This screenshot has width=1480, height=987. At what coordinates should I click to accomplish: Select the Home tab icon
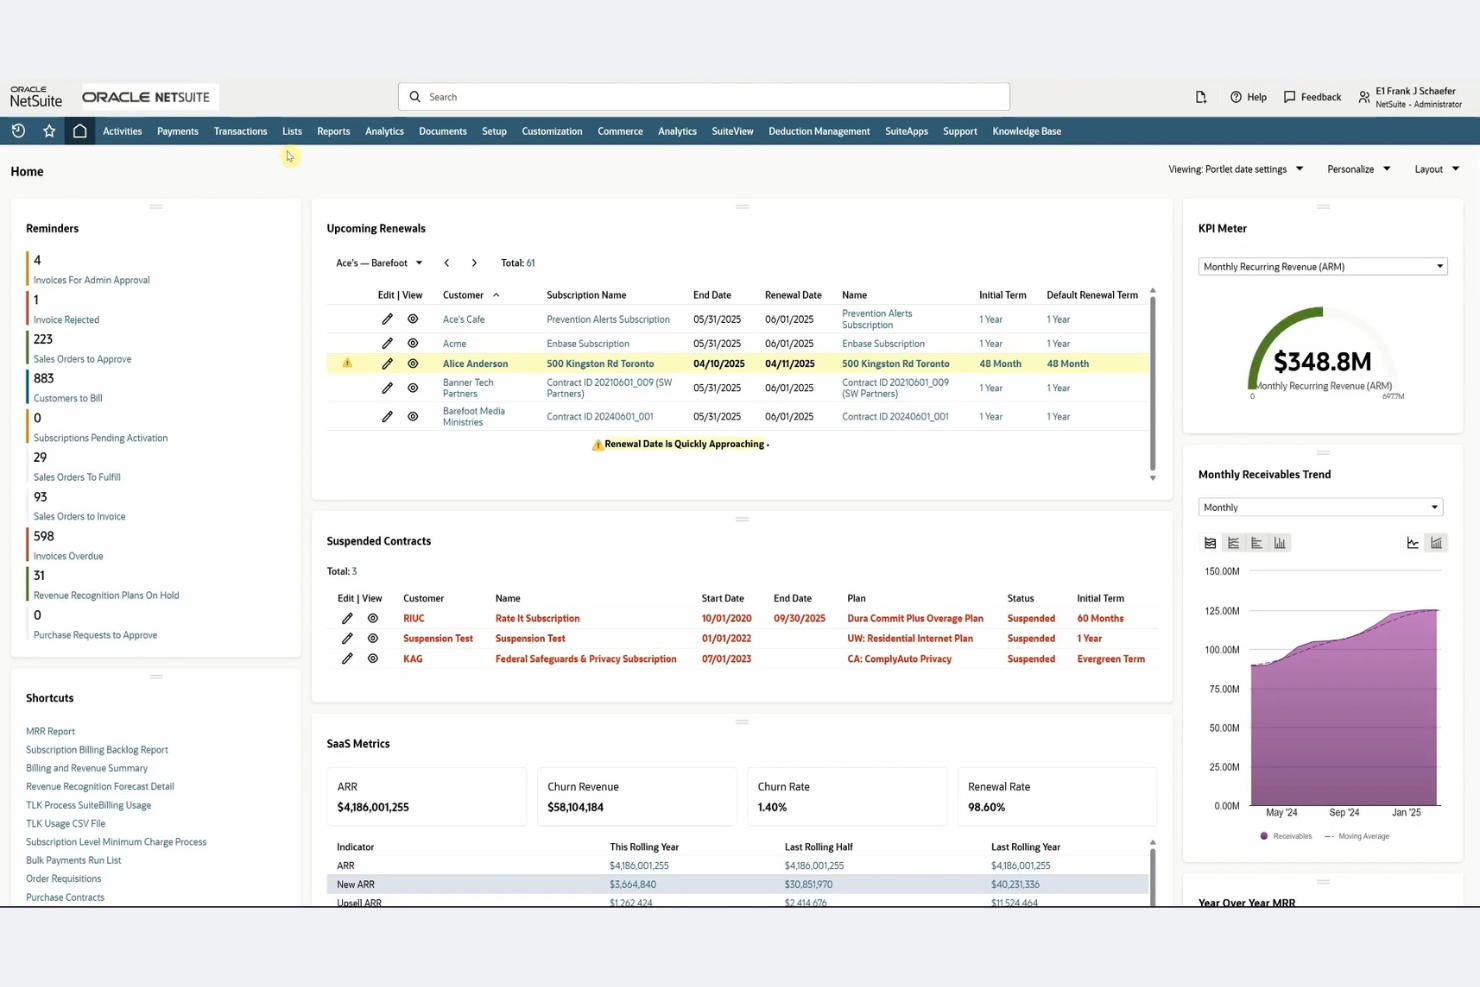79,130
